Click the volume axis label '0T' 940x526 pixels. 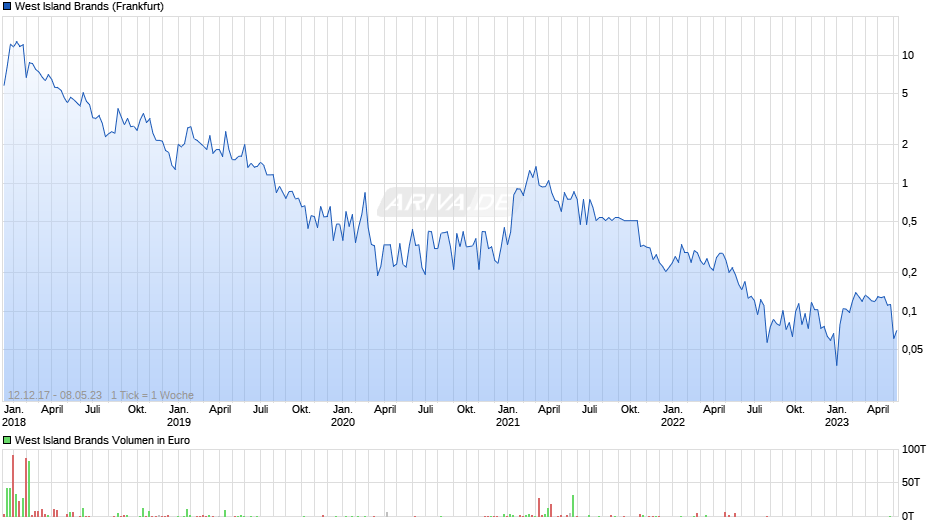[x=908, y=516]
